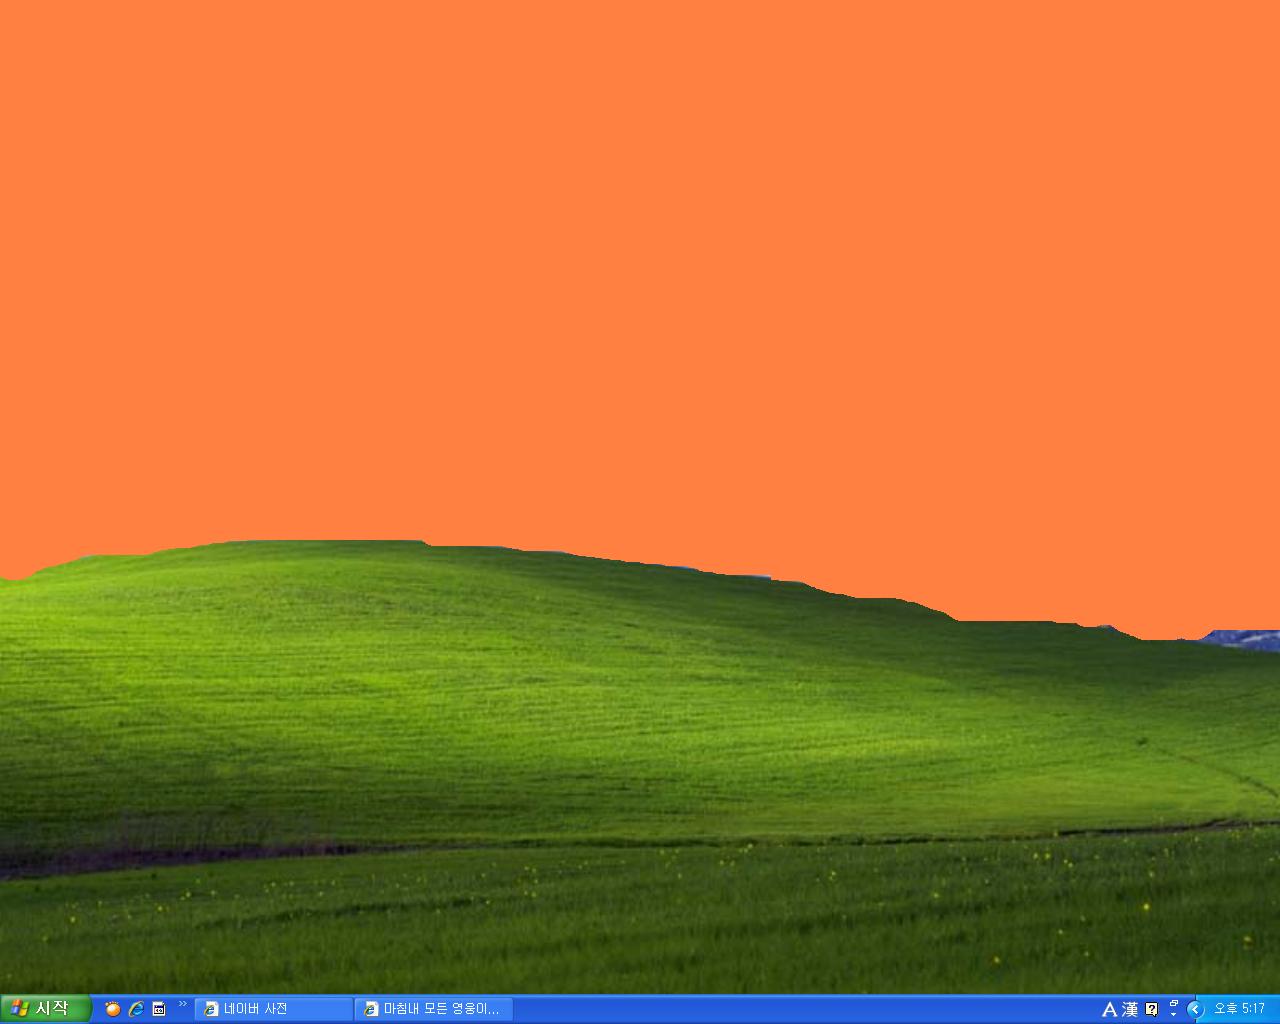Image resolution: width=1280 pixels, height=1024 pixels.
Task: Expand hidden system tray icons
Action: point(1195,1009)
